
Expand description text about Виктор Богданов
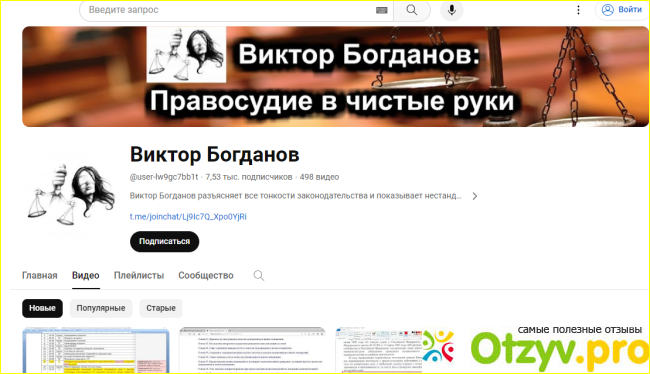click(x=296, y=196)
